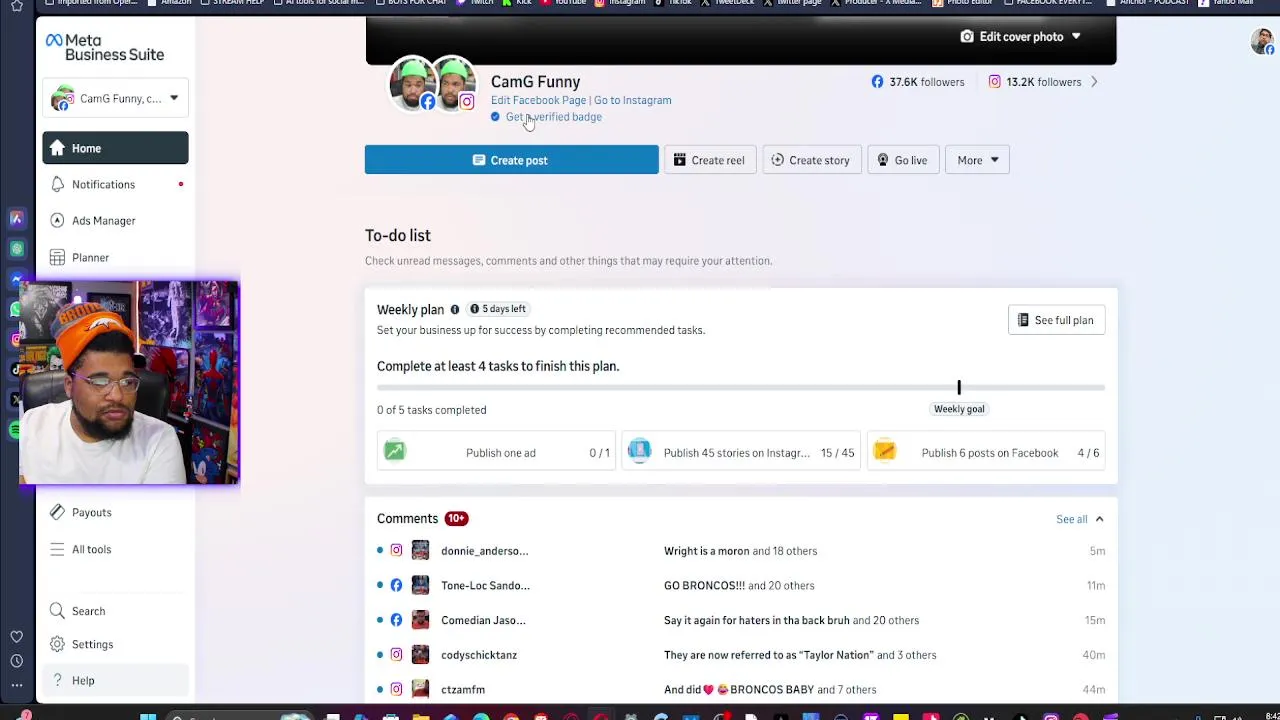Collapse the Comments section chevron
Viewport: 1280px width, 720px height.
(1099, 519)
